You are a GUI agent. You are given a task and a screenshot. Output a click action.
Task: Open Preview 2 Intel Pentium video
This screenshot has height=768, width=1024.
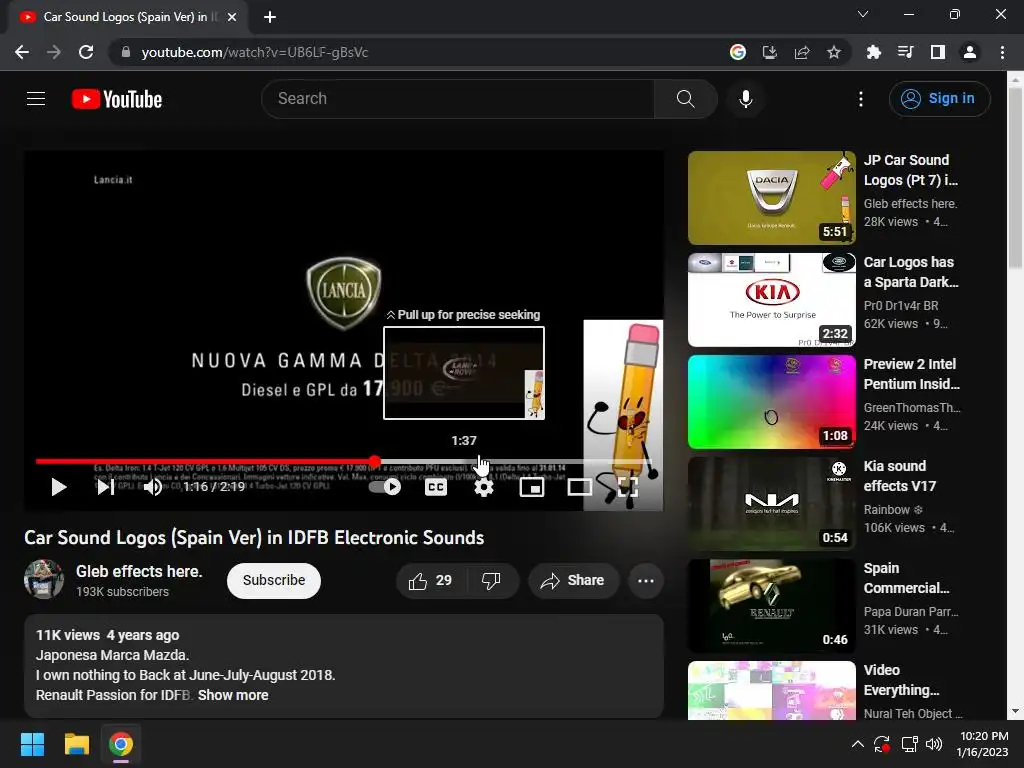point(912,374)
